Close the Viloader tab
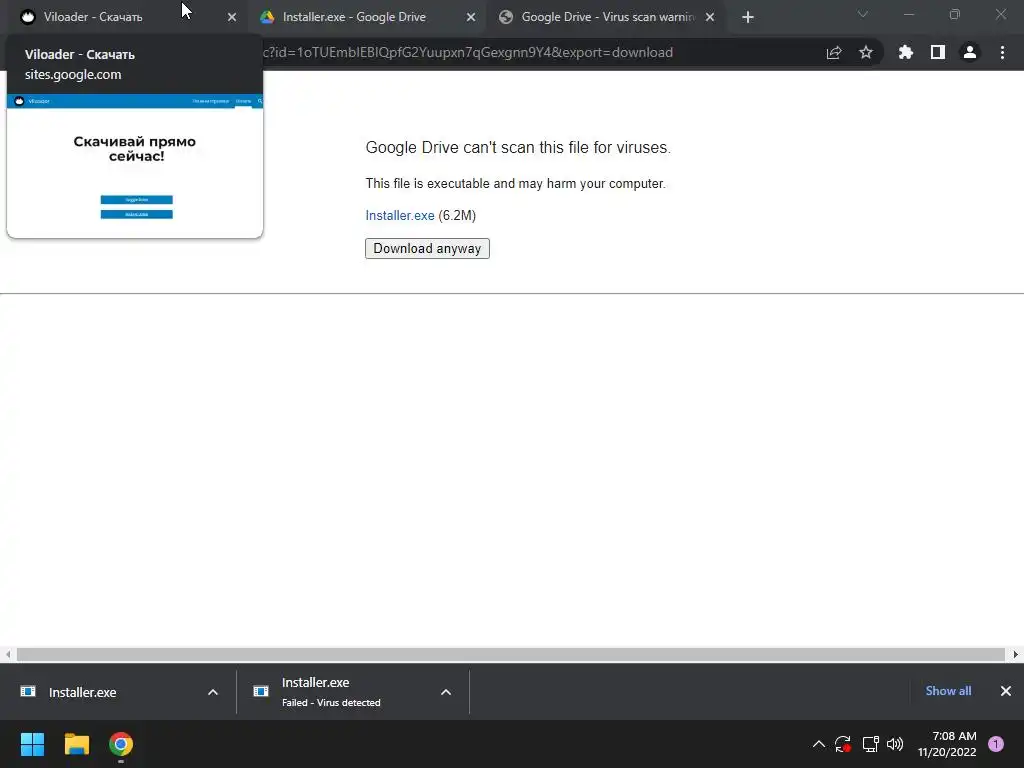1024x768 pixels. point(232,18)
